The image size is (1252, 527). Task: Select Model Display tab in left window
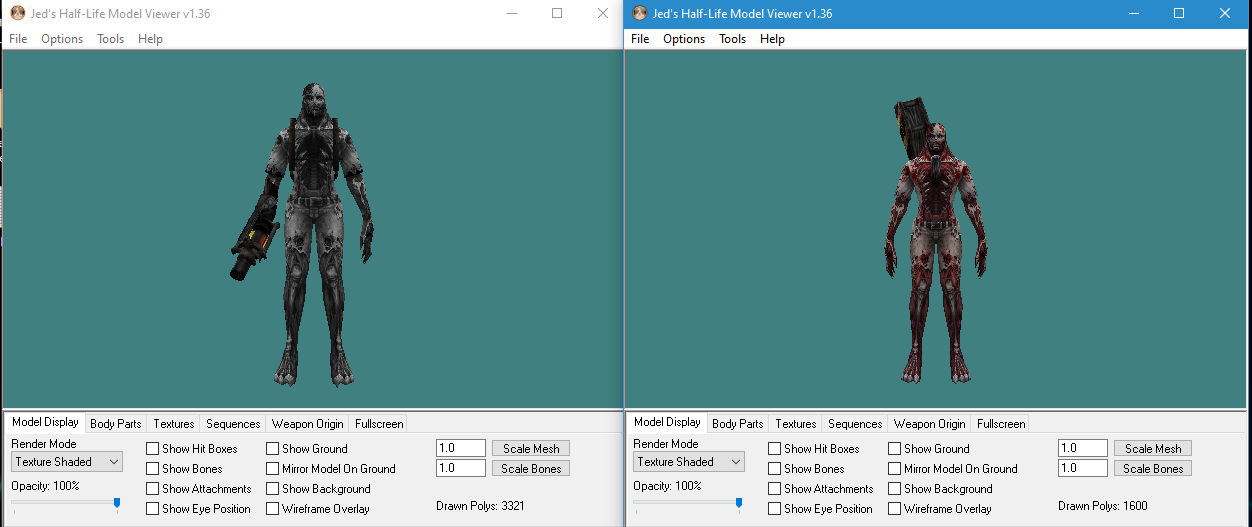coord(45,423)
